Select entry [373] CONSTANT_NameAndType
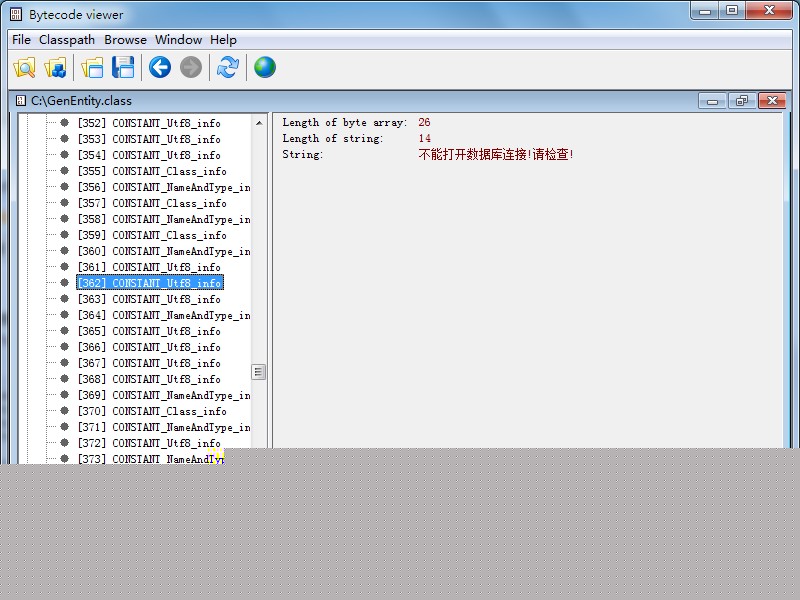The width and height of the screenshot is (800, 600). (x=151, y=459)
